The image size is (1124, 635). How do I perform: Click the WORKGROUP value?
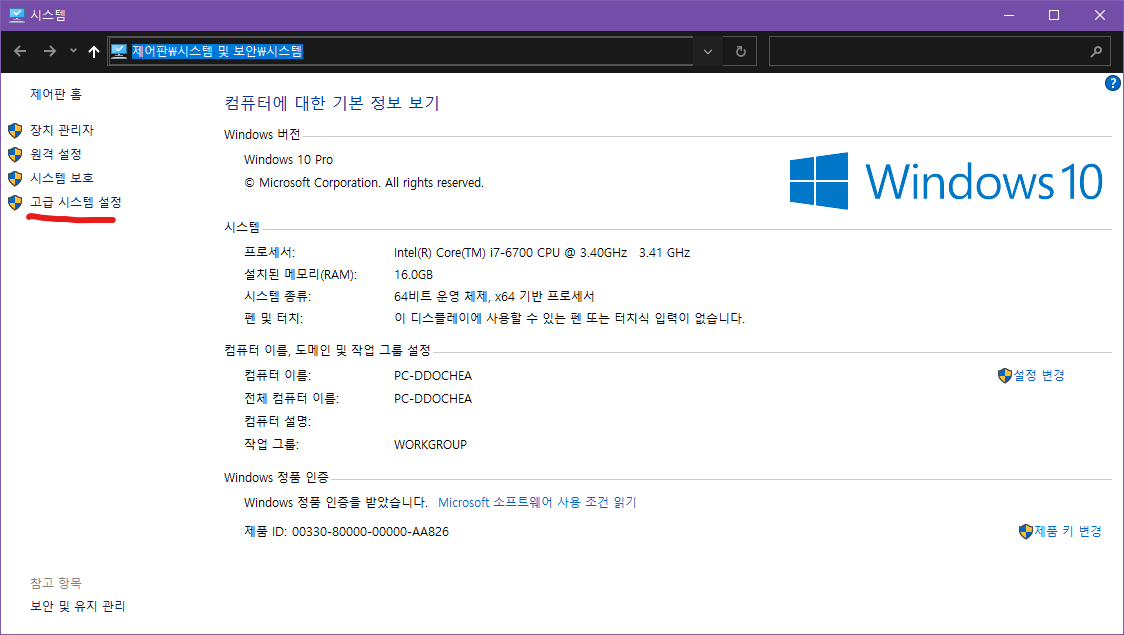[x=430, y=444]
